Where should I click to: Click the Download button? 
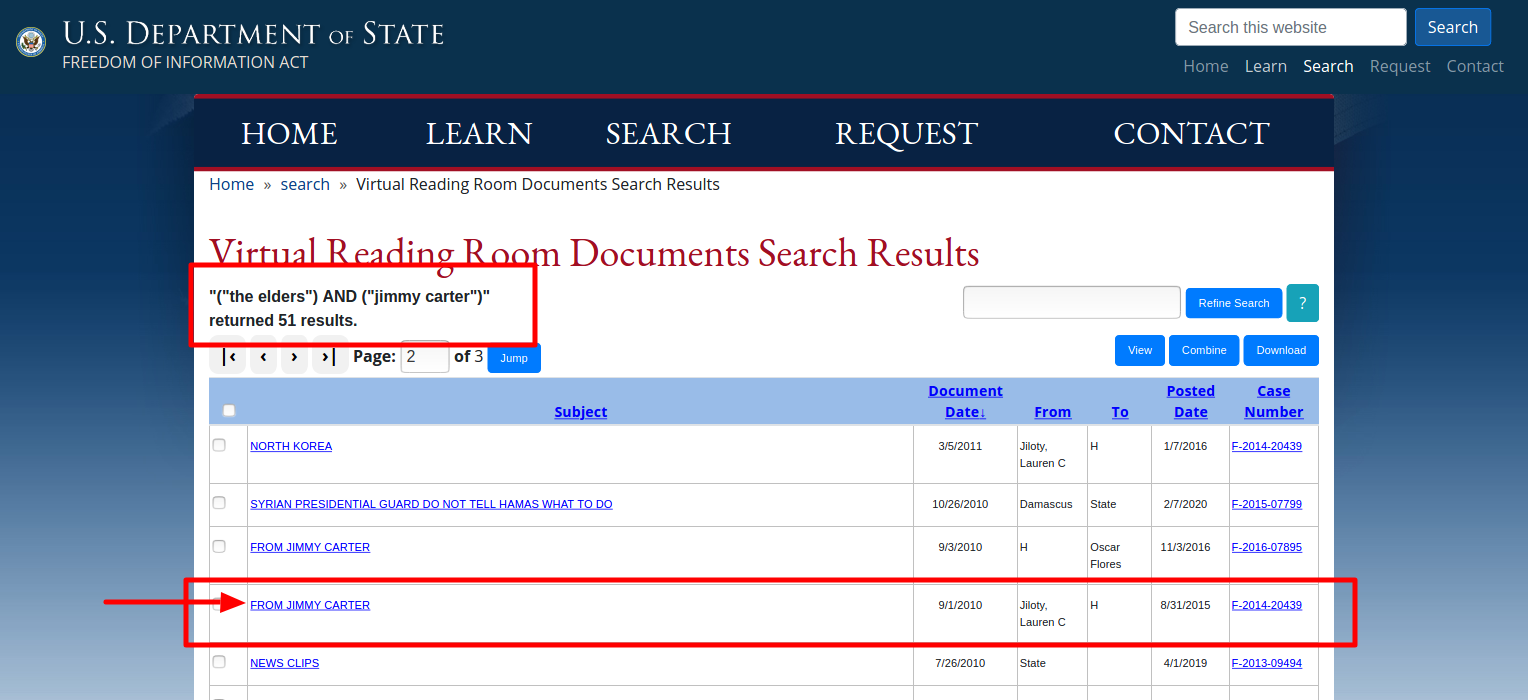click(1281, 350)
